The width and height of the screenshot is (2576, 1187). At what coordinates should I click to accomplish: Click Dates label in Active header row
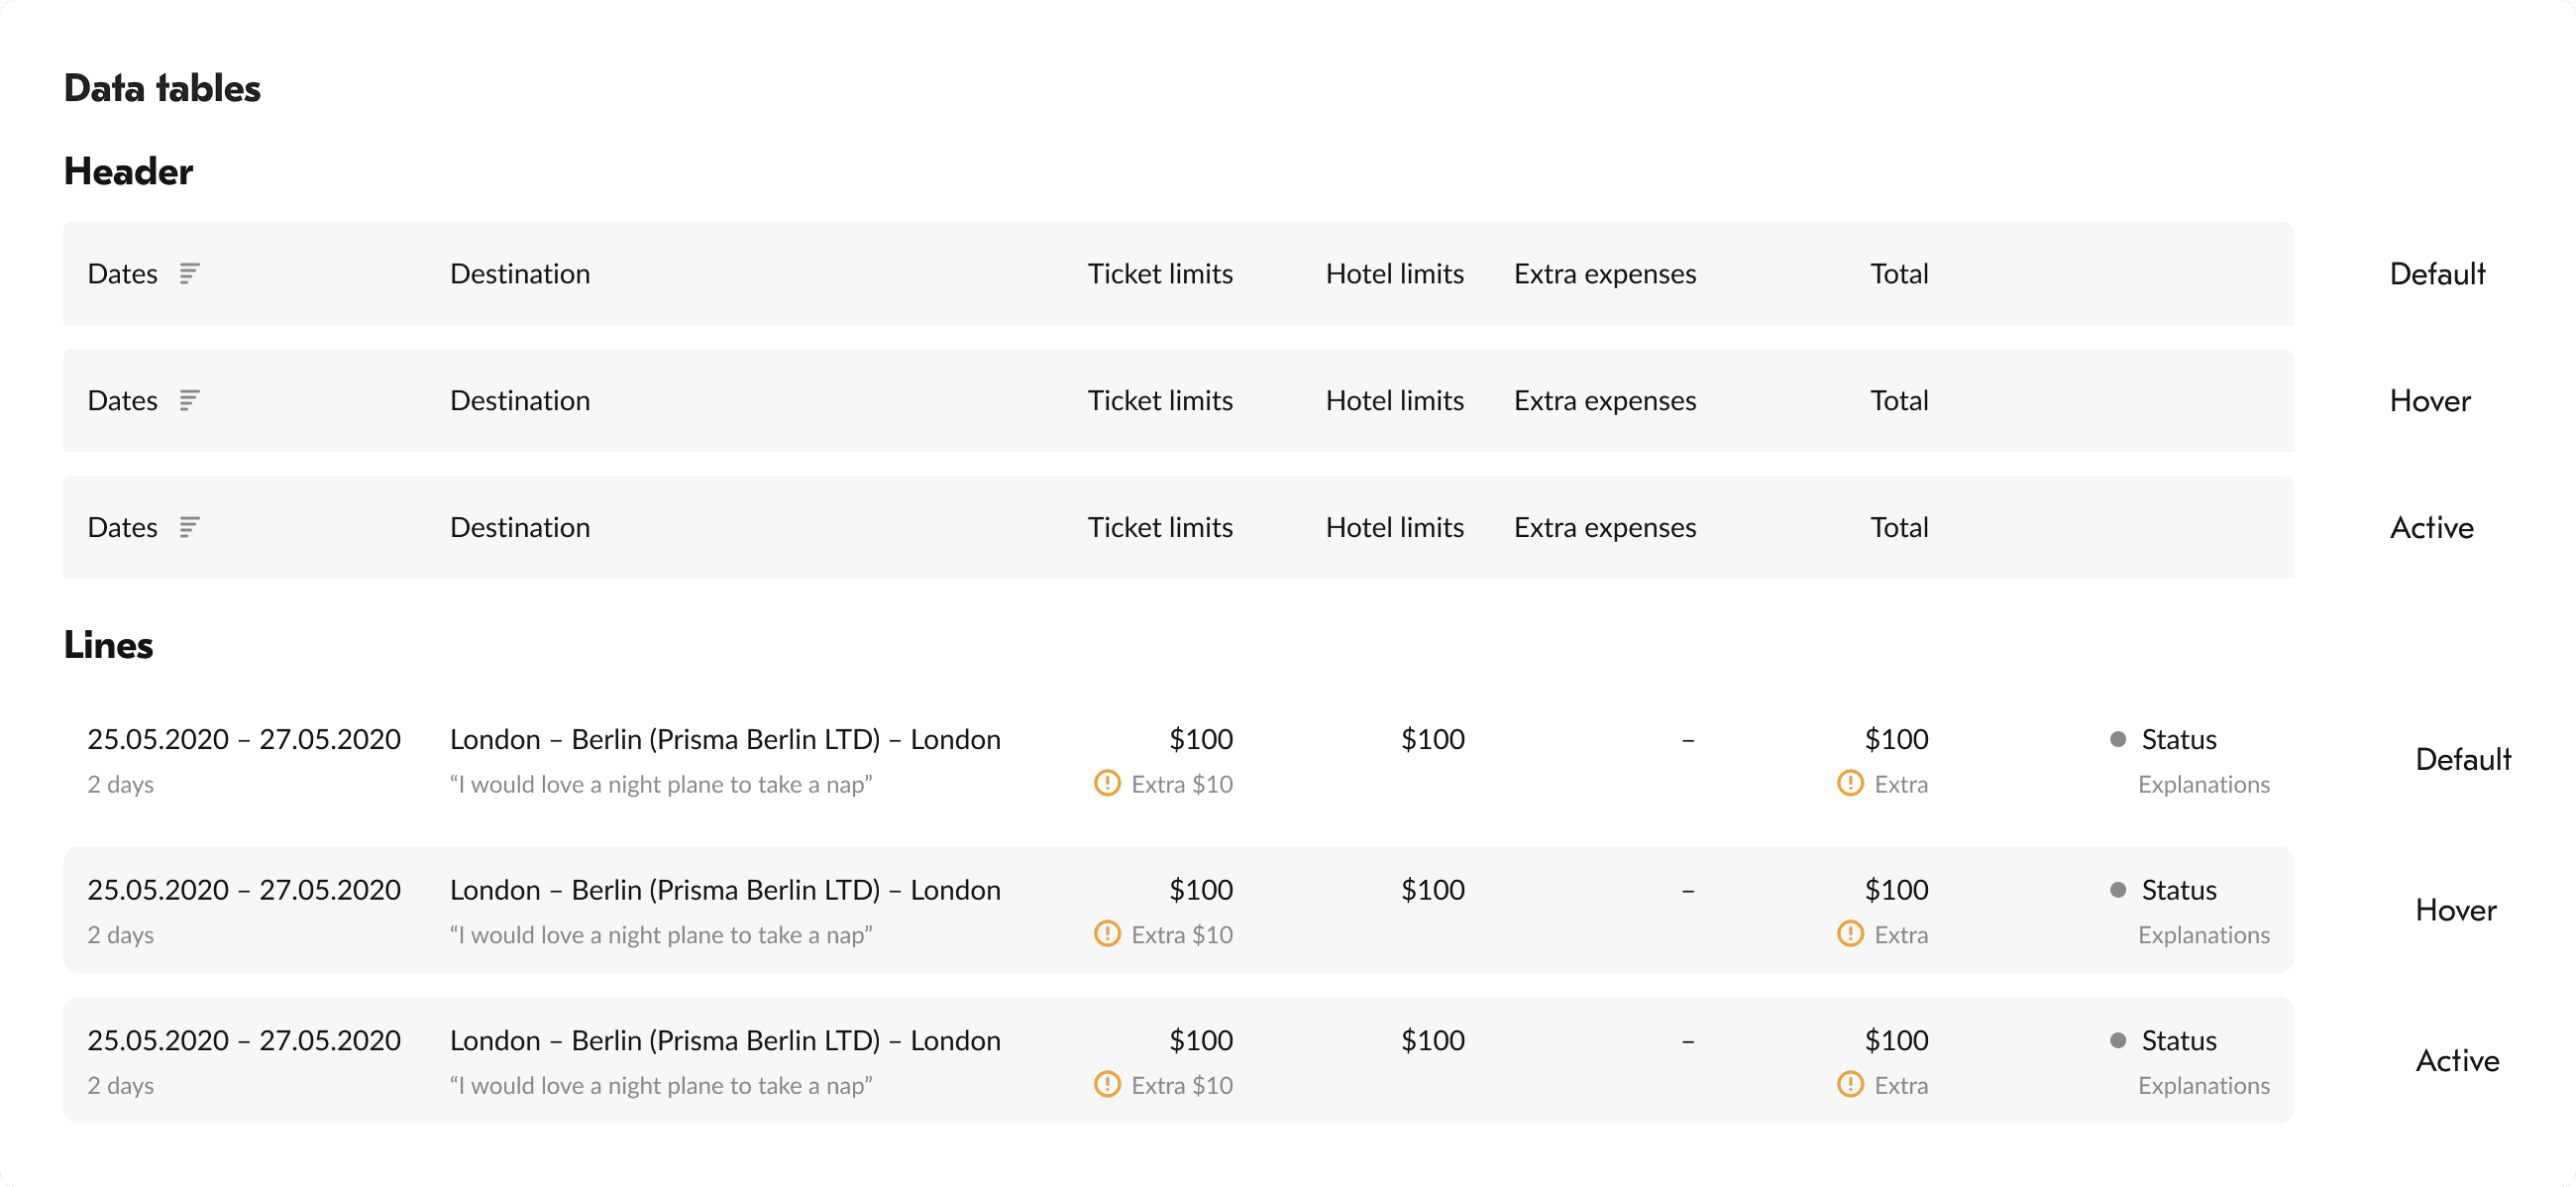[122, 527]
